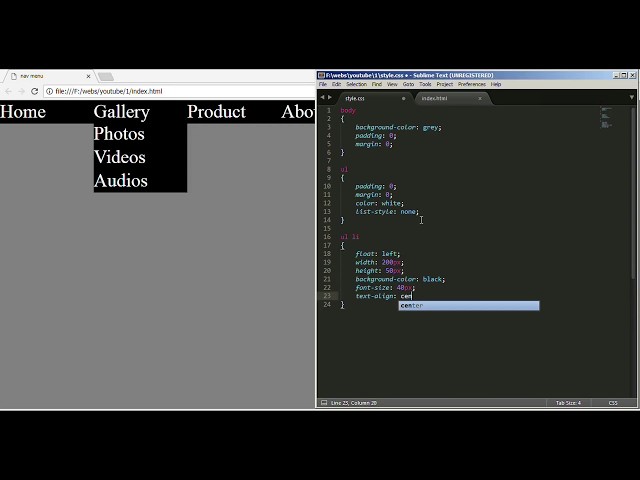This screenshot has height=480, width=640.
Task: Click the body selector text
Action: coord(348,110)
